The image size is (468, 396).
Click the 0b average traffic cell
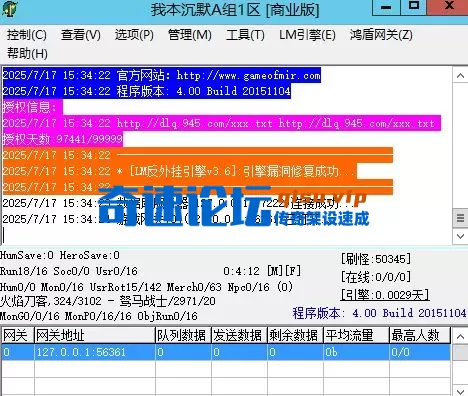(356, 352)
